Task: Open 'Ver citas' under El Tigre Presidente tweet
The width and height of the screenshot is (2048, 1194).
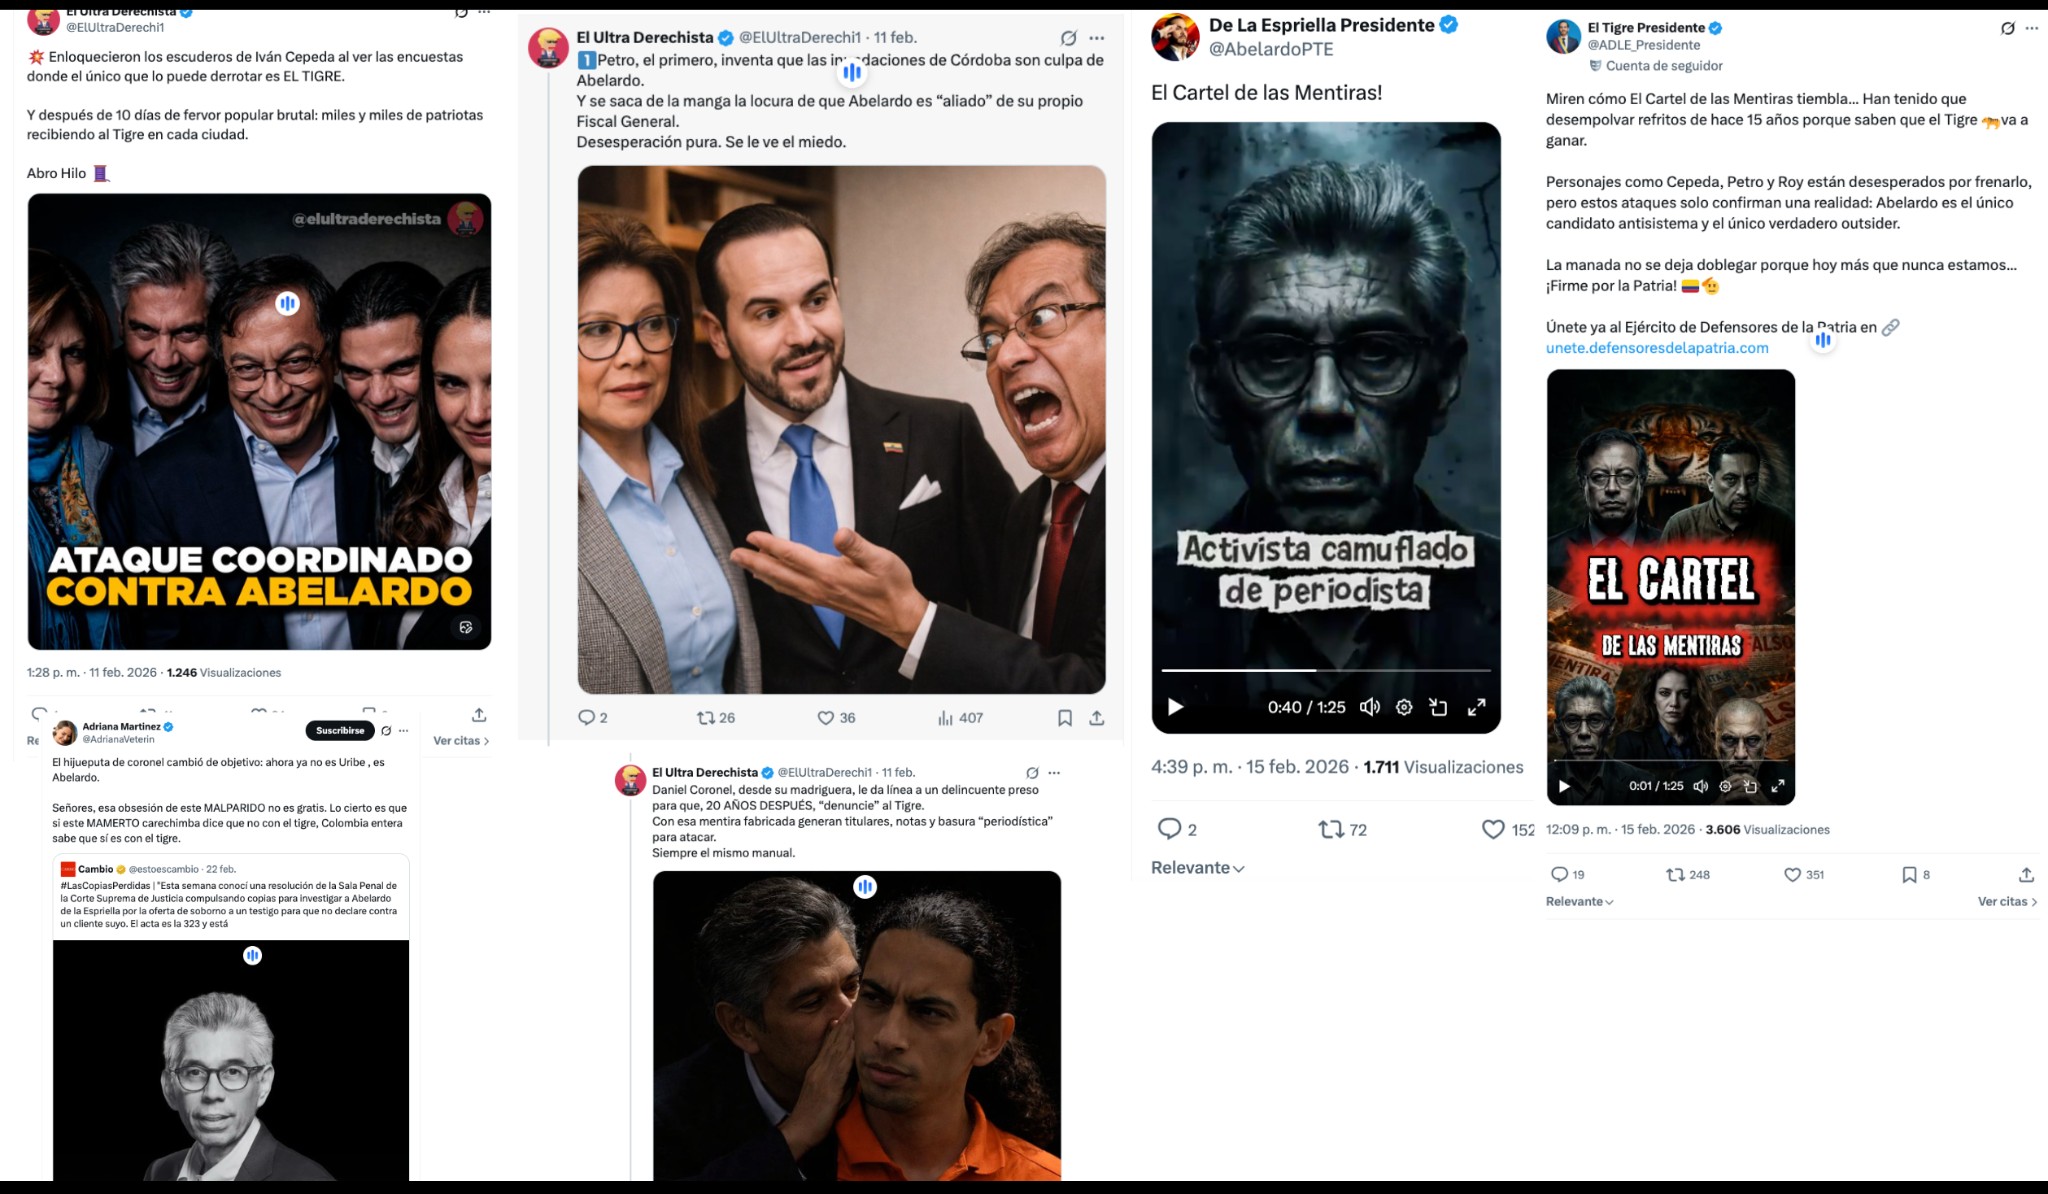Action: pos(2007,901)
